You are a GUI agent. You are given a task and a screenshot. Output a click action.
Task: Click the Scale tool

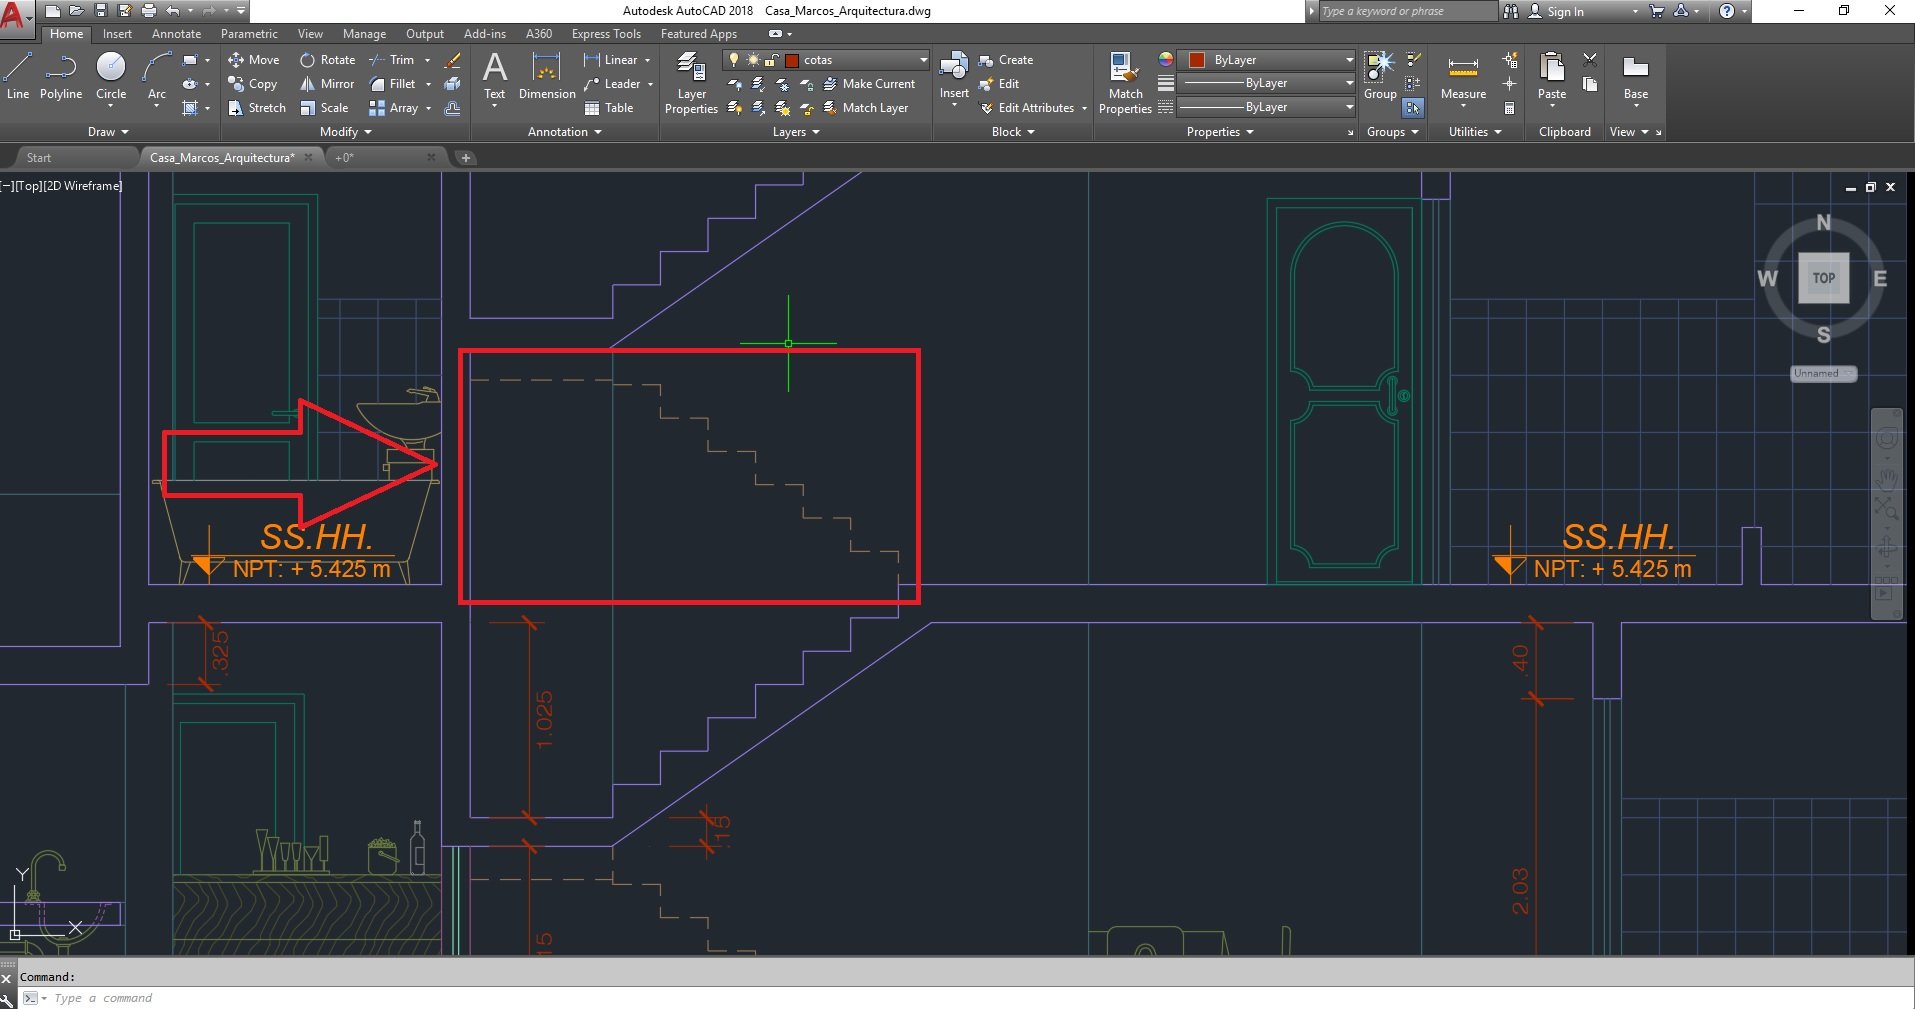tap(324, 108)
